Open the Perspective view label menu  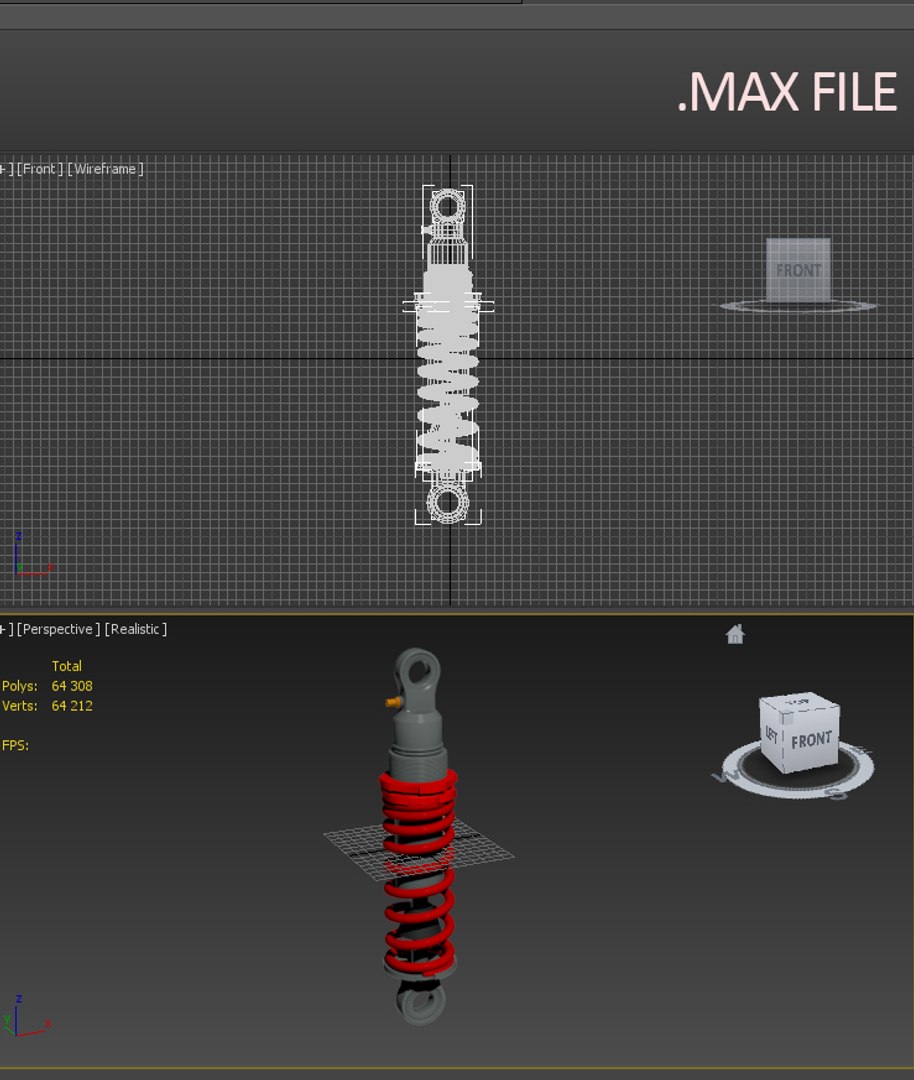tap(59, 629)
